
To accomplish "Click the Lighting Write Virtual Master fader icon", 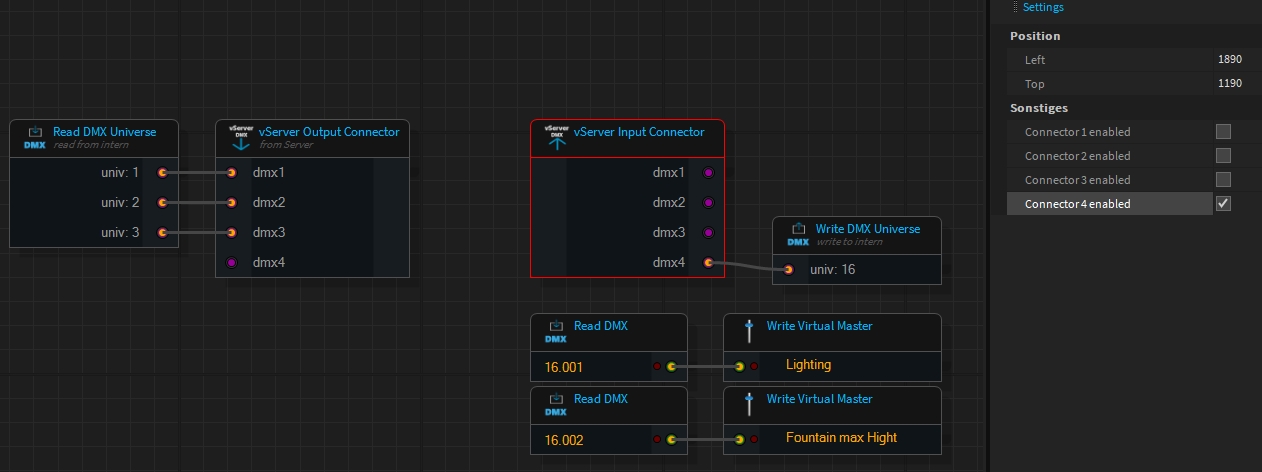I will 749,331.
